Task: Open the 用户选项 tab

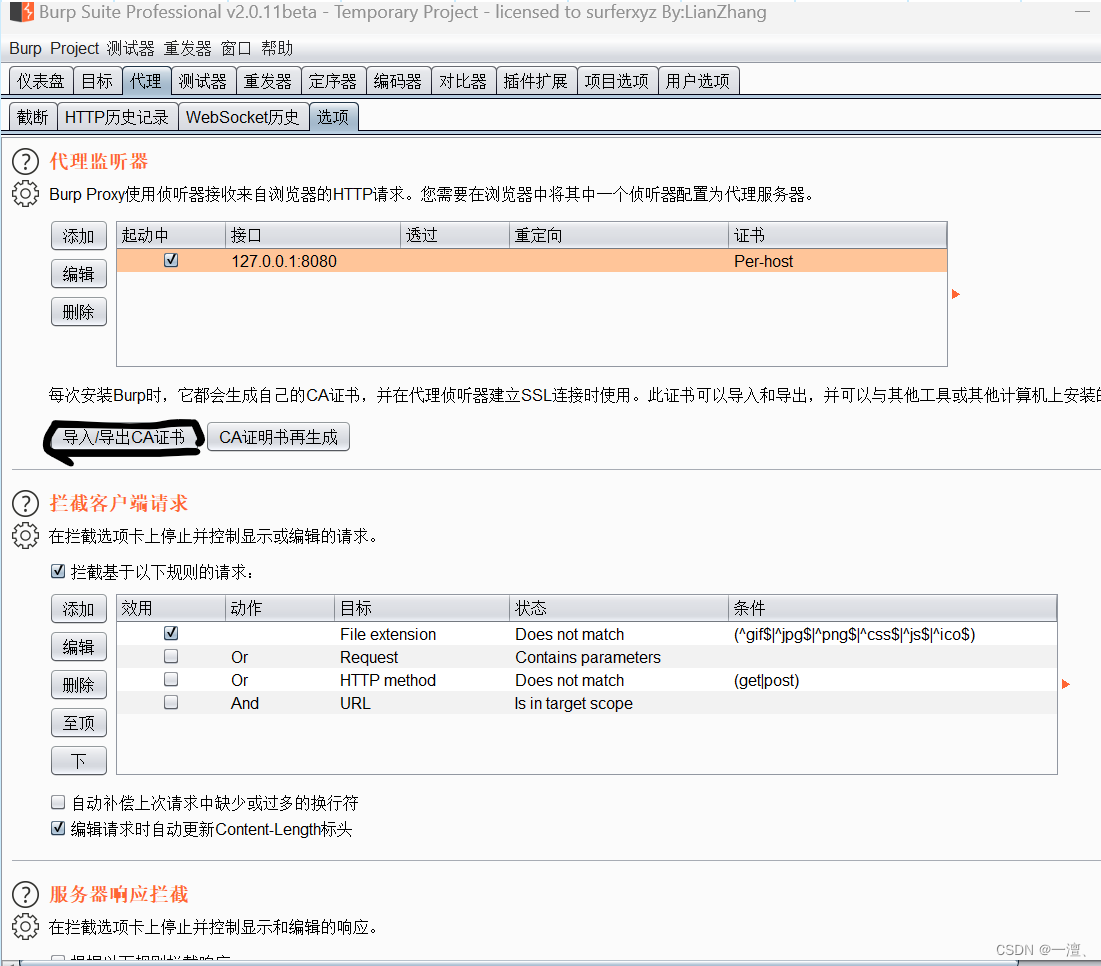Action: 698,81
